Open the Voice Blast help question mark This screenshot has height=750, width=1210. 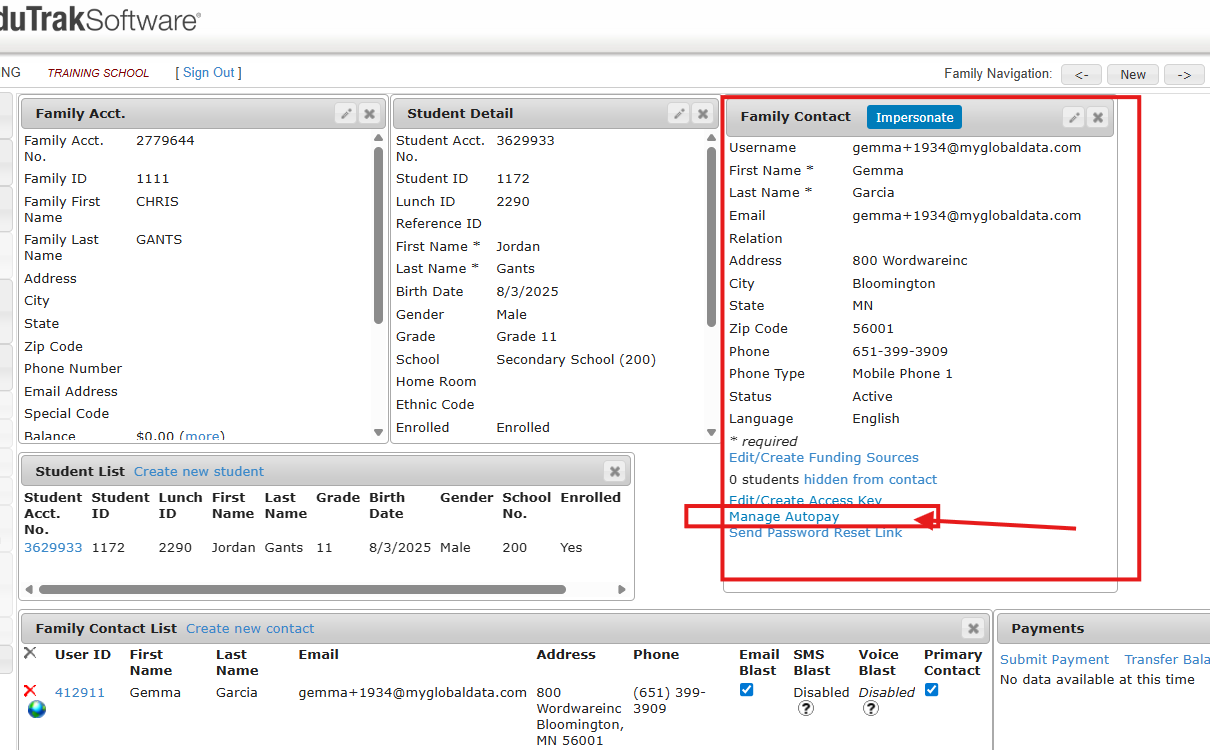(871, 709)
